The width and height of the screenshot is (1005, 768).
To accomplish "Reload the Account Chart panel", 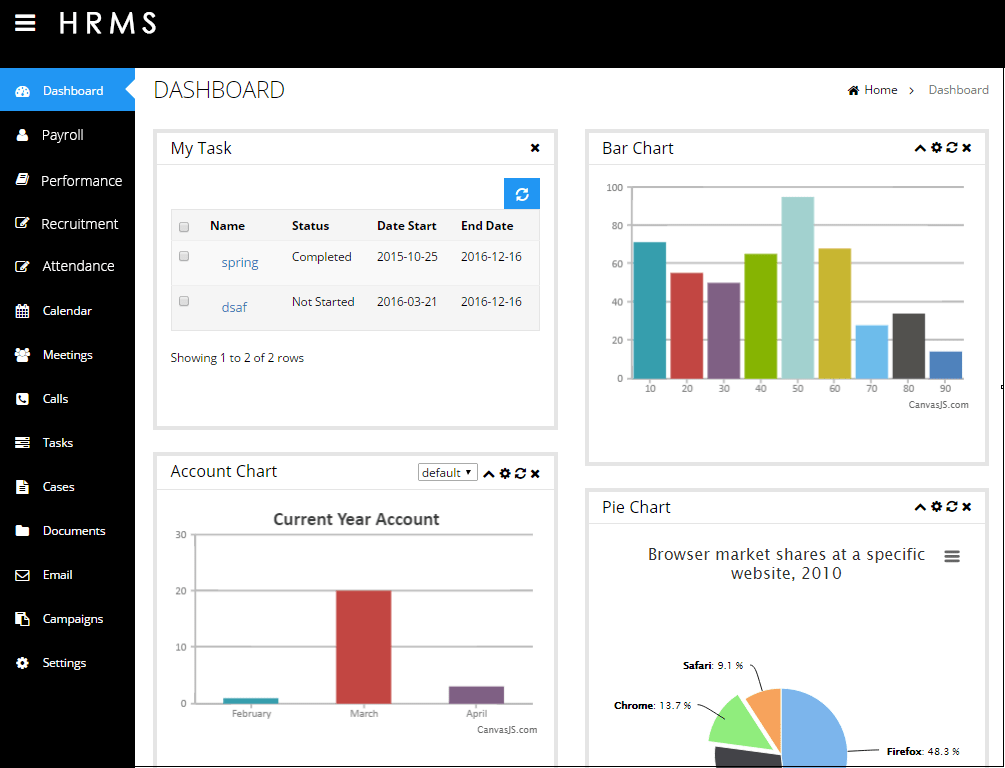I will coord(520,473).
